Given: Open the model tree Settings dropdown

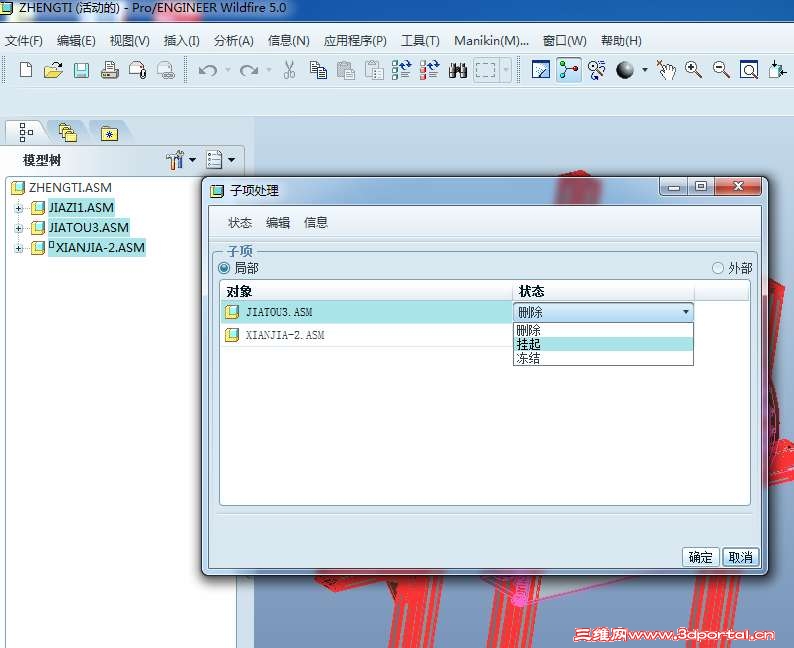Looking at the screenshot, I should 181,160.
